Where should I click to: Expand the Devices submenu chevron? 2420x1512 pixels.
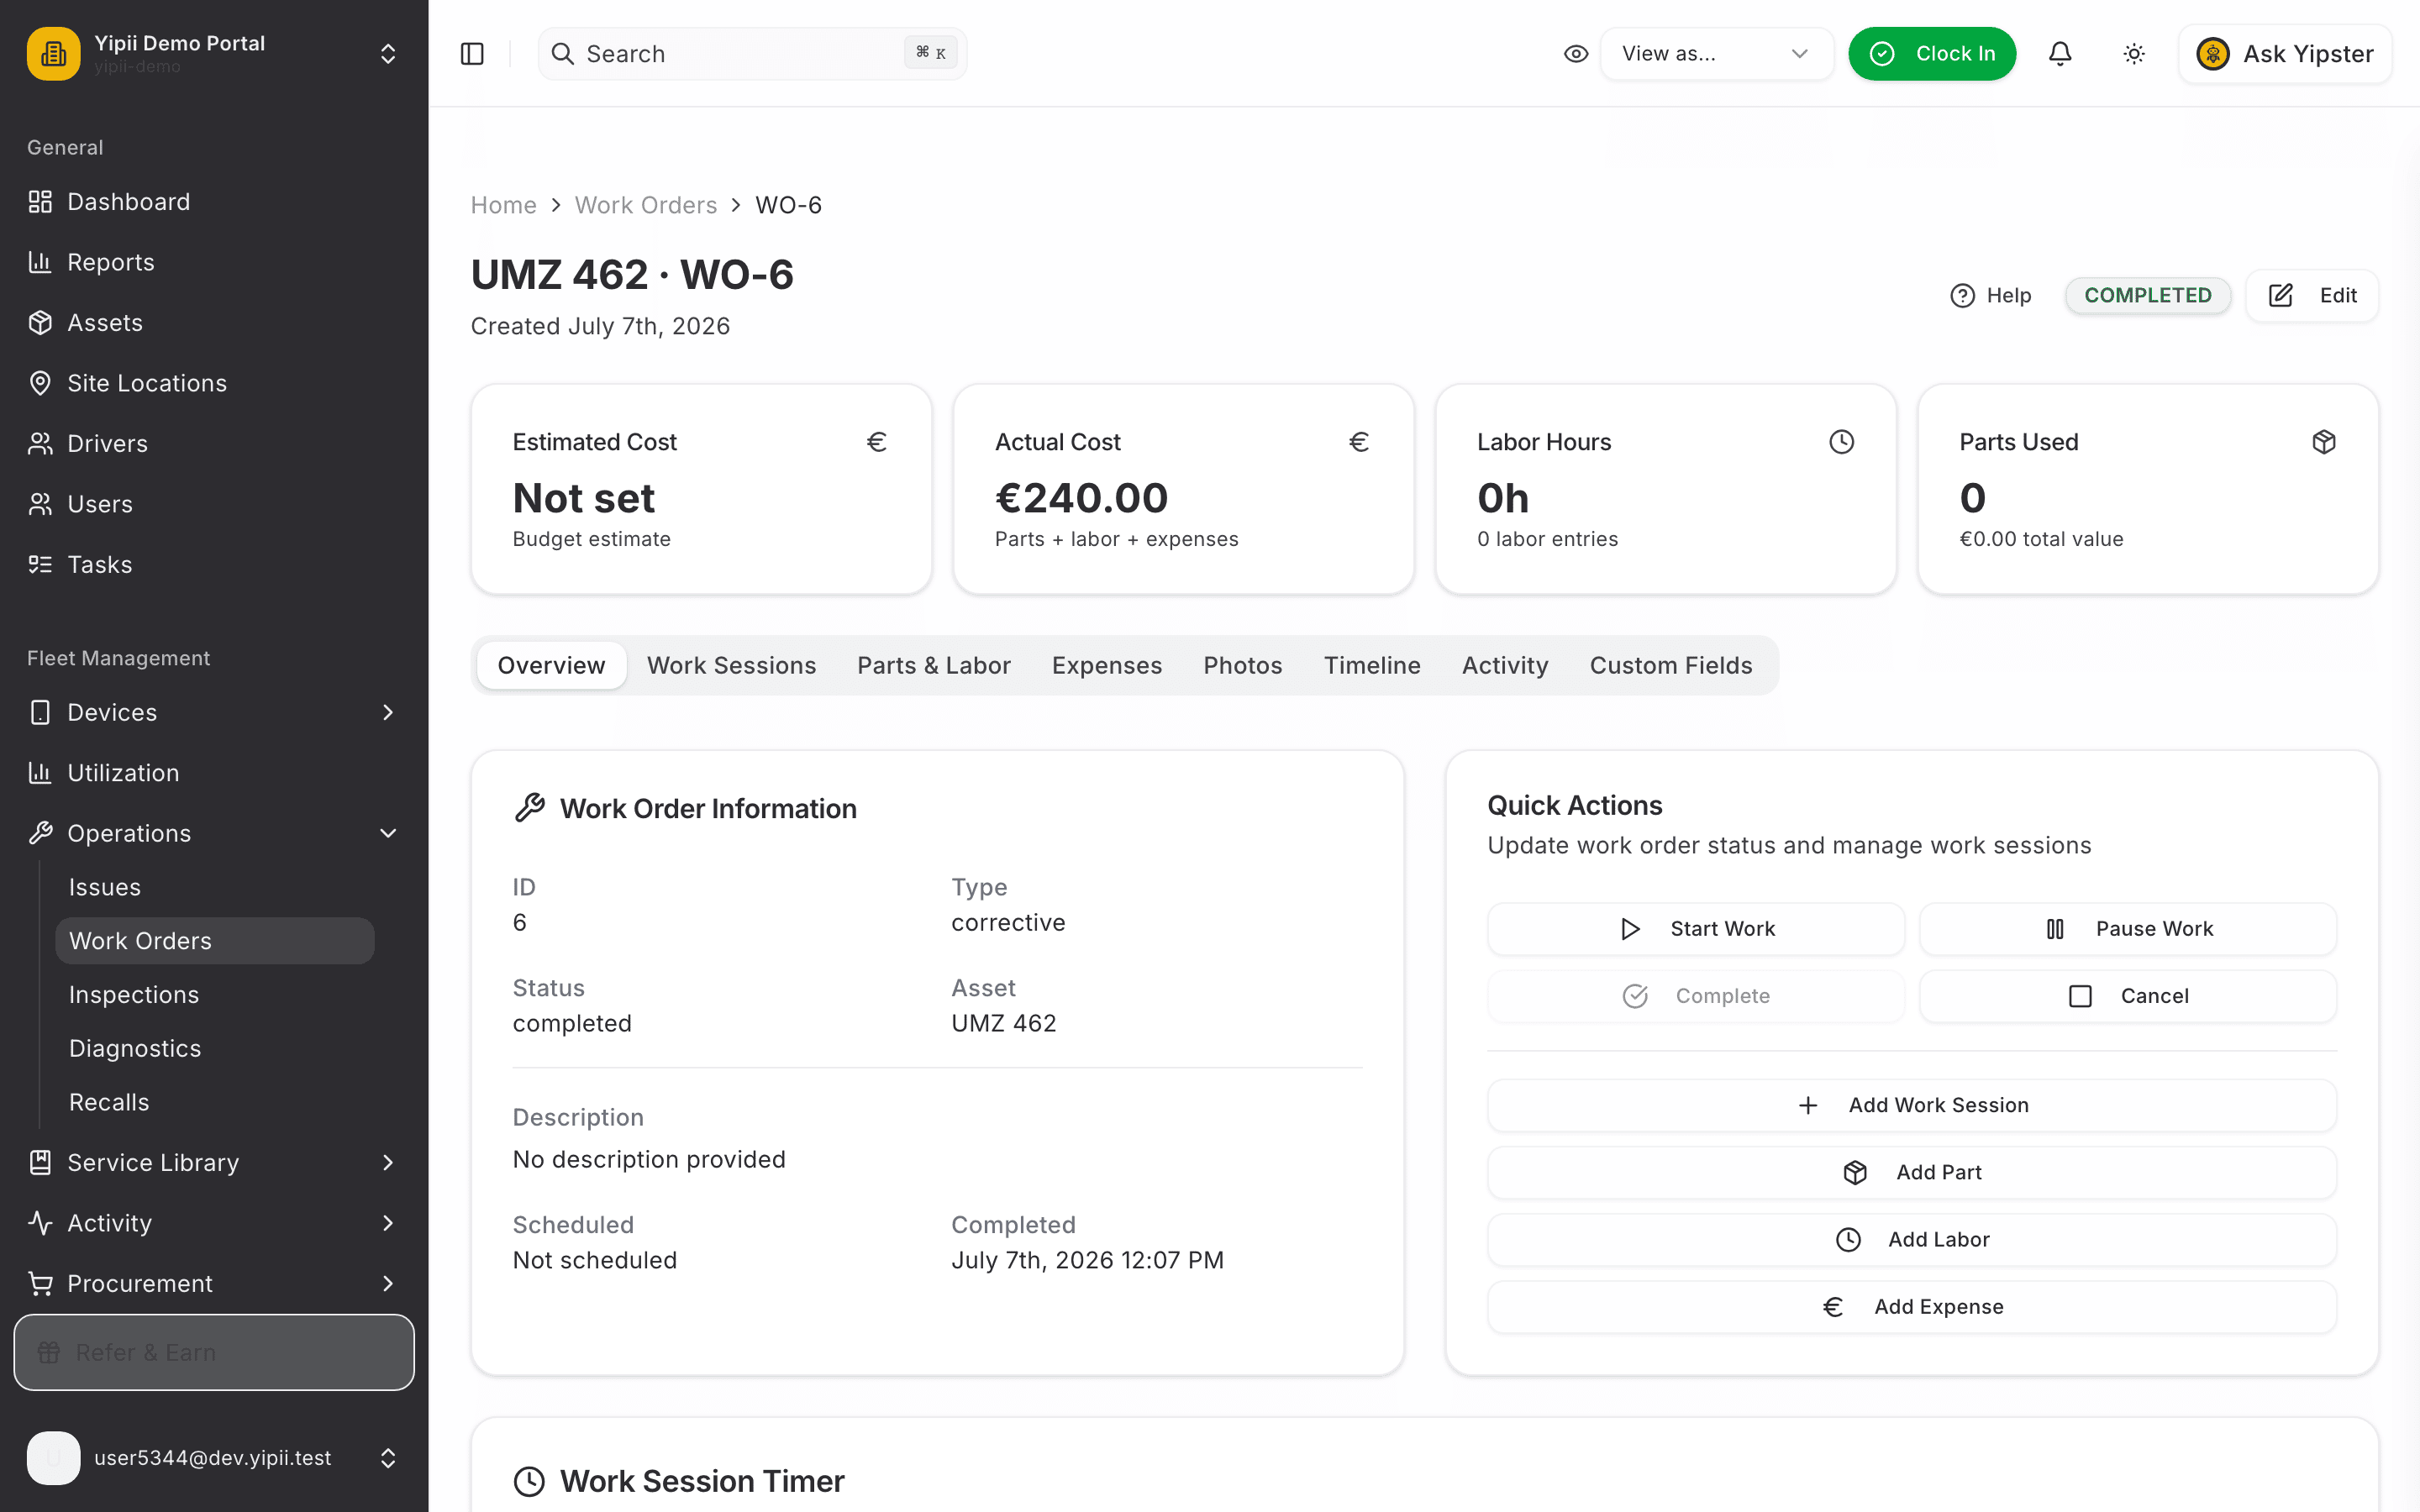coord(388,712)
